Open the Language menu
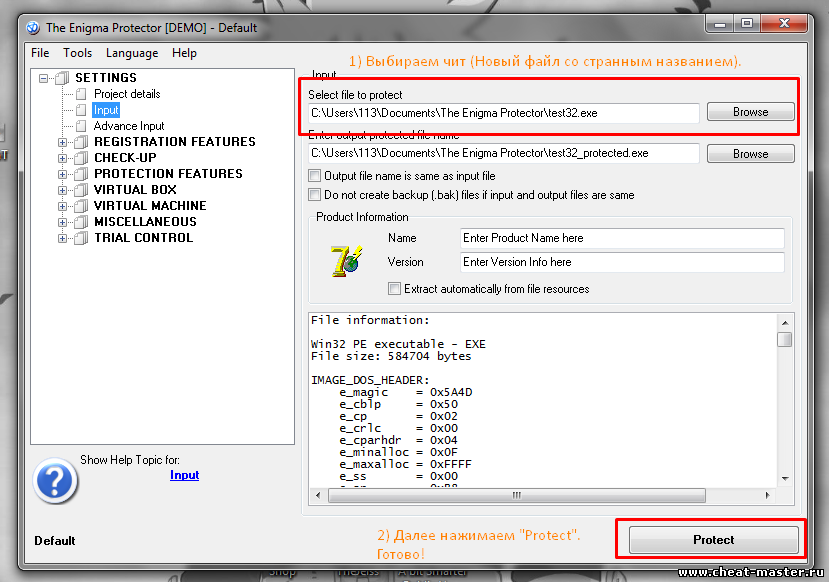Screen dimensions: 829x582 coord(132,53)
